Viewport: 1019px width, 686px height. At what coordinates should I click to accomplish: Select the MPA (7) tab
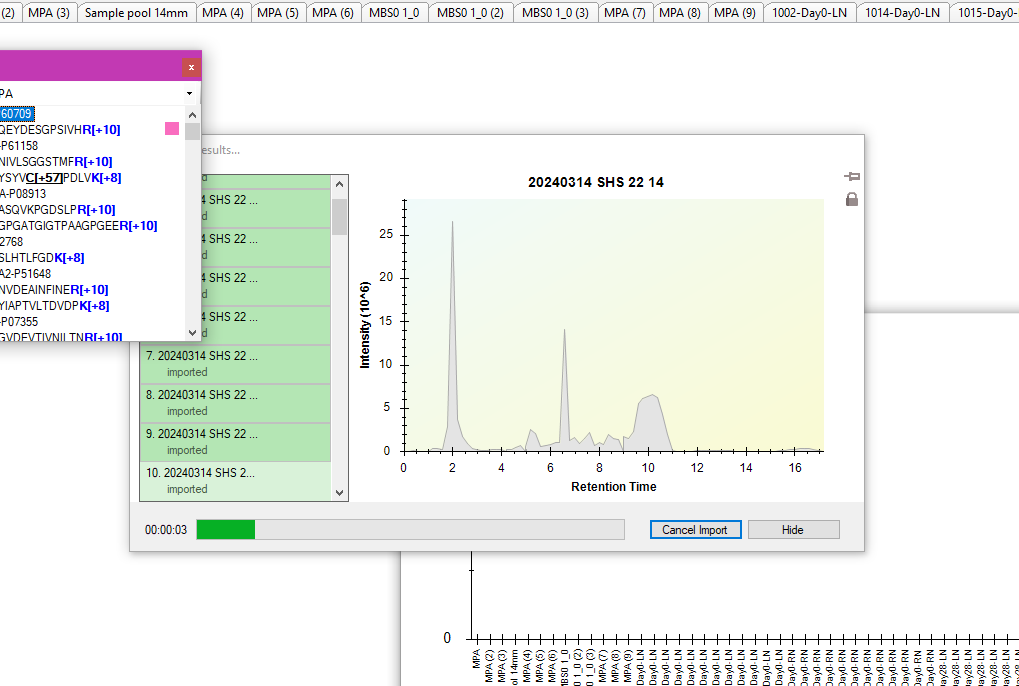[x=625, y=13]
